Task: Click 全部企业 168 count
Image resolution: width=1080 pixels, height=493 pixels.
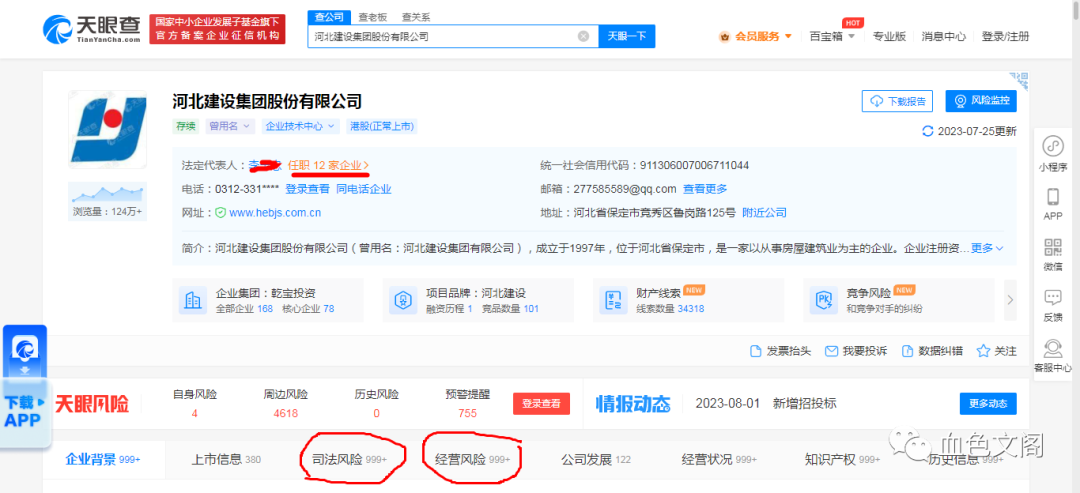Action: pyautogui.click(x=245, y=308)
